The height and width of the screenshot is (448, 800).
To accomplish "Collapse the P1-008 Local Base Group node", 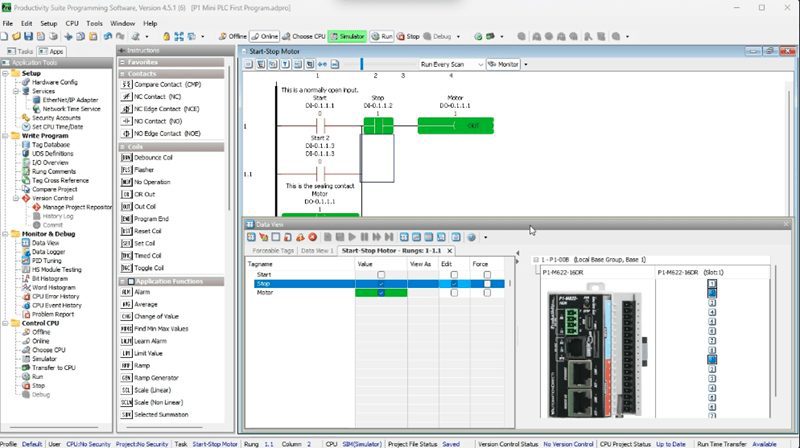I will pos(535,259).
